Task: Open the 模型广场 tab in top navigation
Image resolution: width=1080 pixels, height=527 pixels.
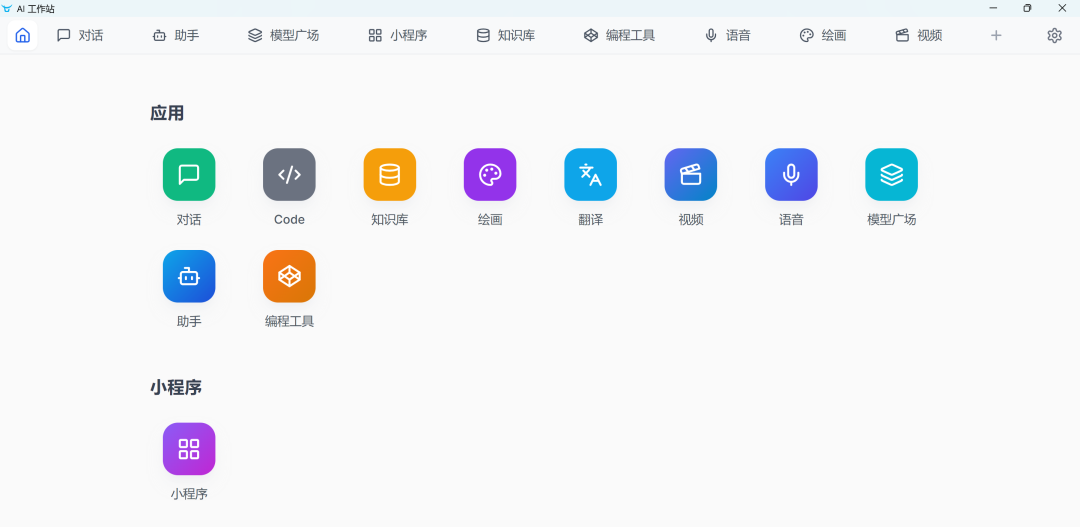Action: point(283,35)
